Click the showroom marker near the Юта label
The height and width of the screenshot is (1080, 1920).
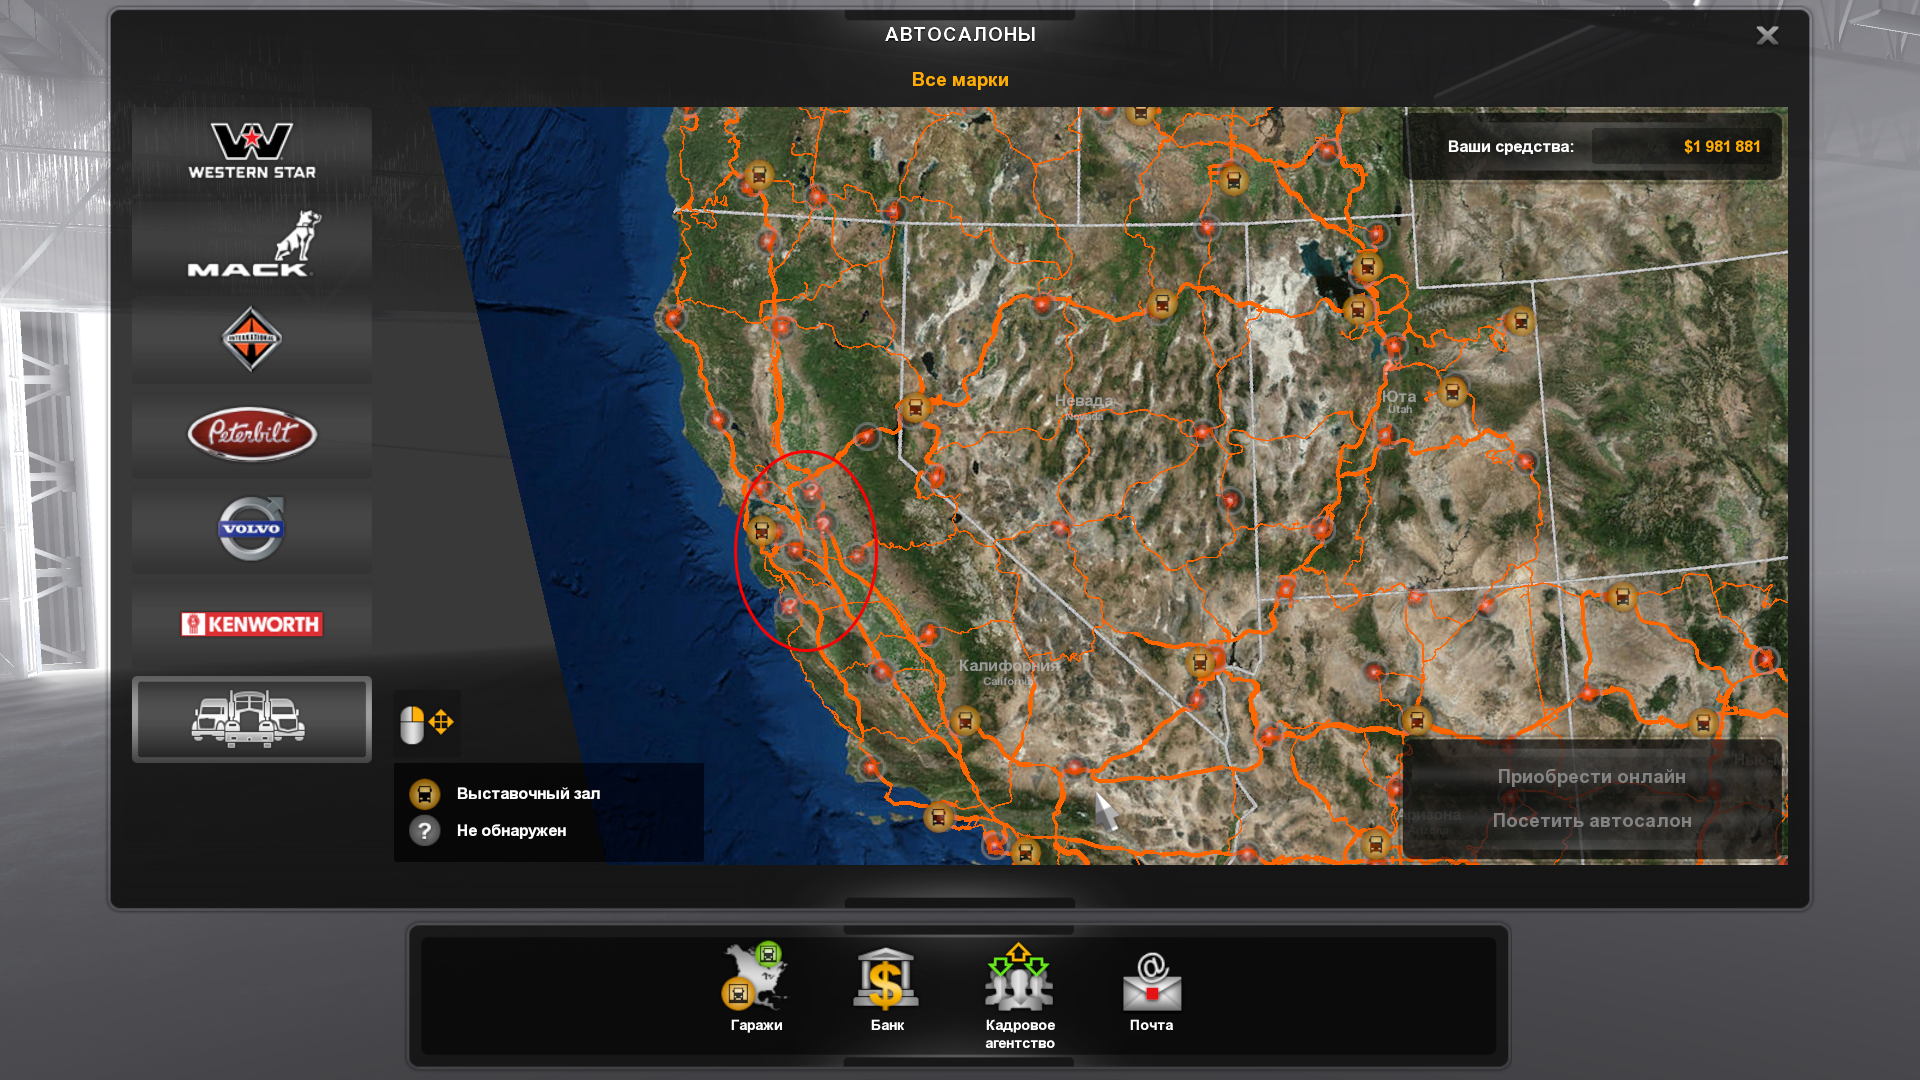(1452, 392)
